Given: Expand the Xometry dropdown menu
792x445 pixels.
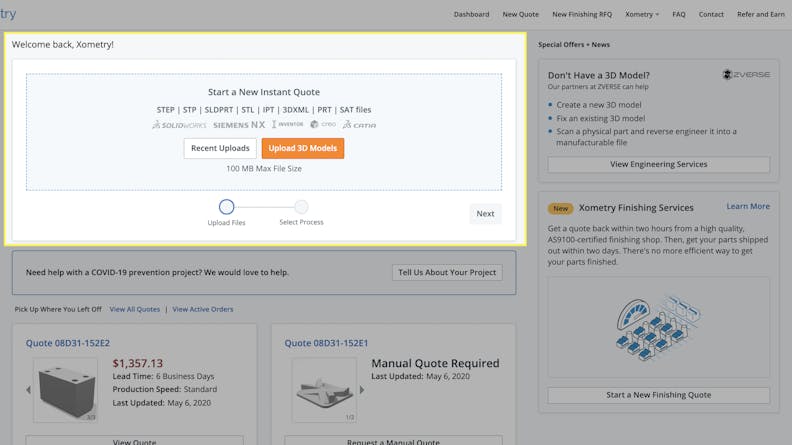Looking at the screenshot, I should click(641, 15).
